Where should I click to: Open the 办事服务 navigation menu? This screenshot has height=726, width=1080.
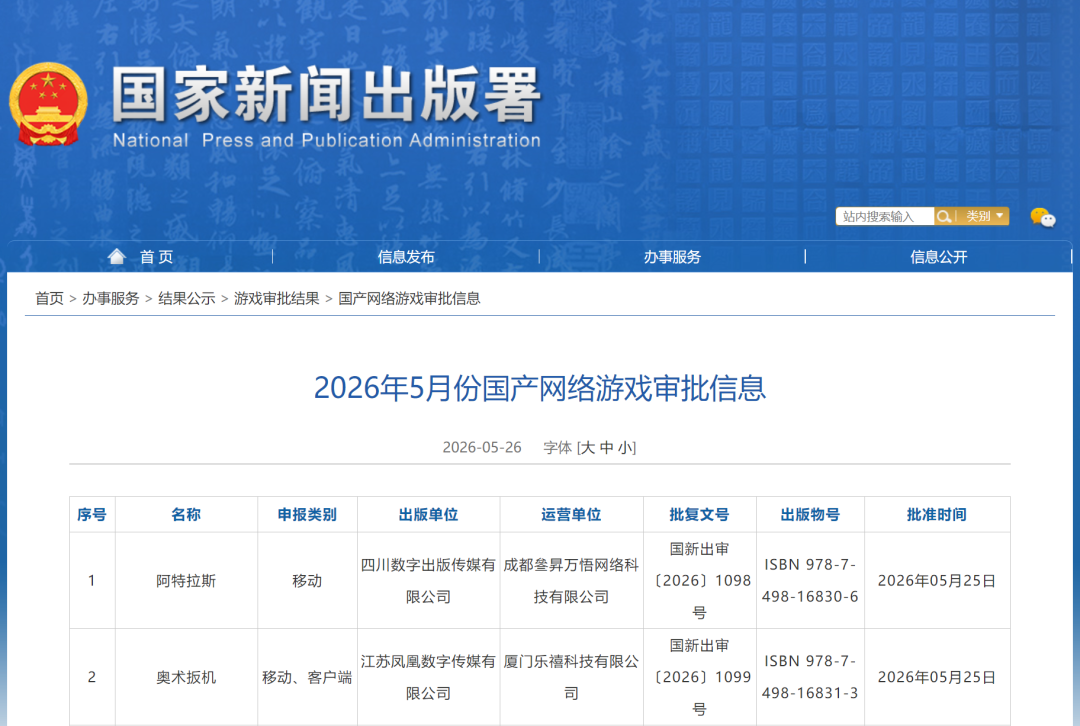672,257
